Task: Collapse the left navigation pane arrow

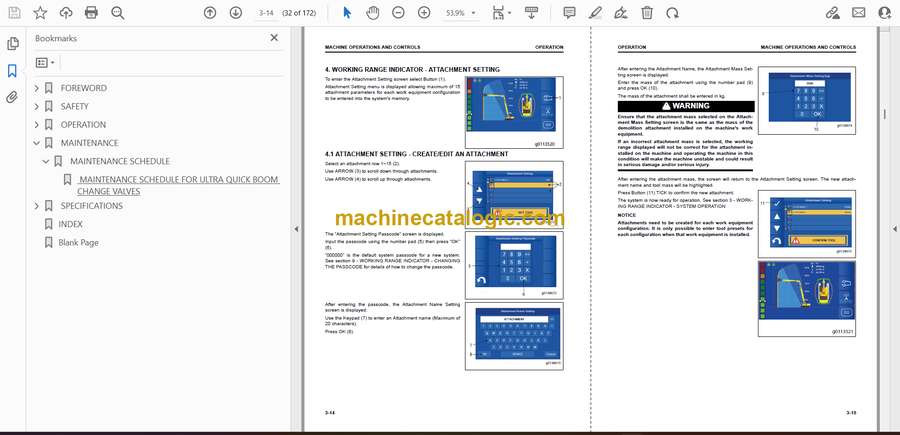Action: pos(296,229)
